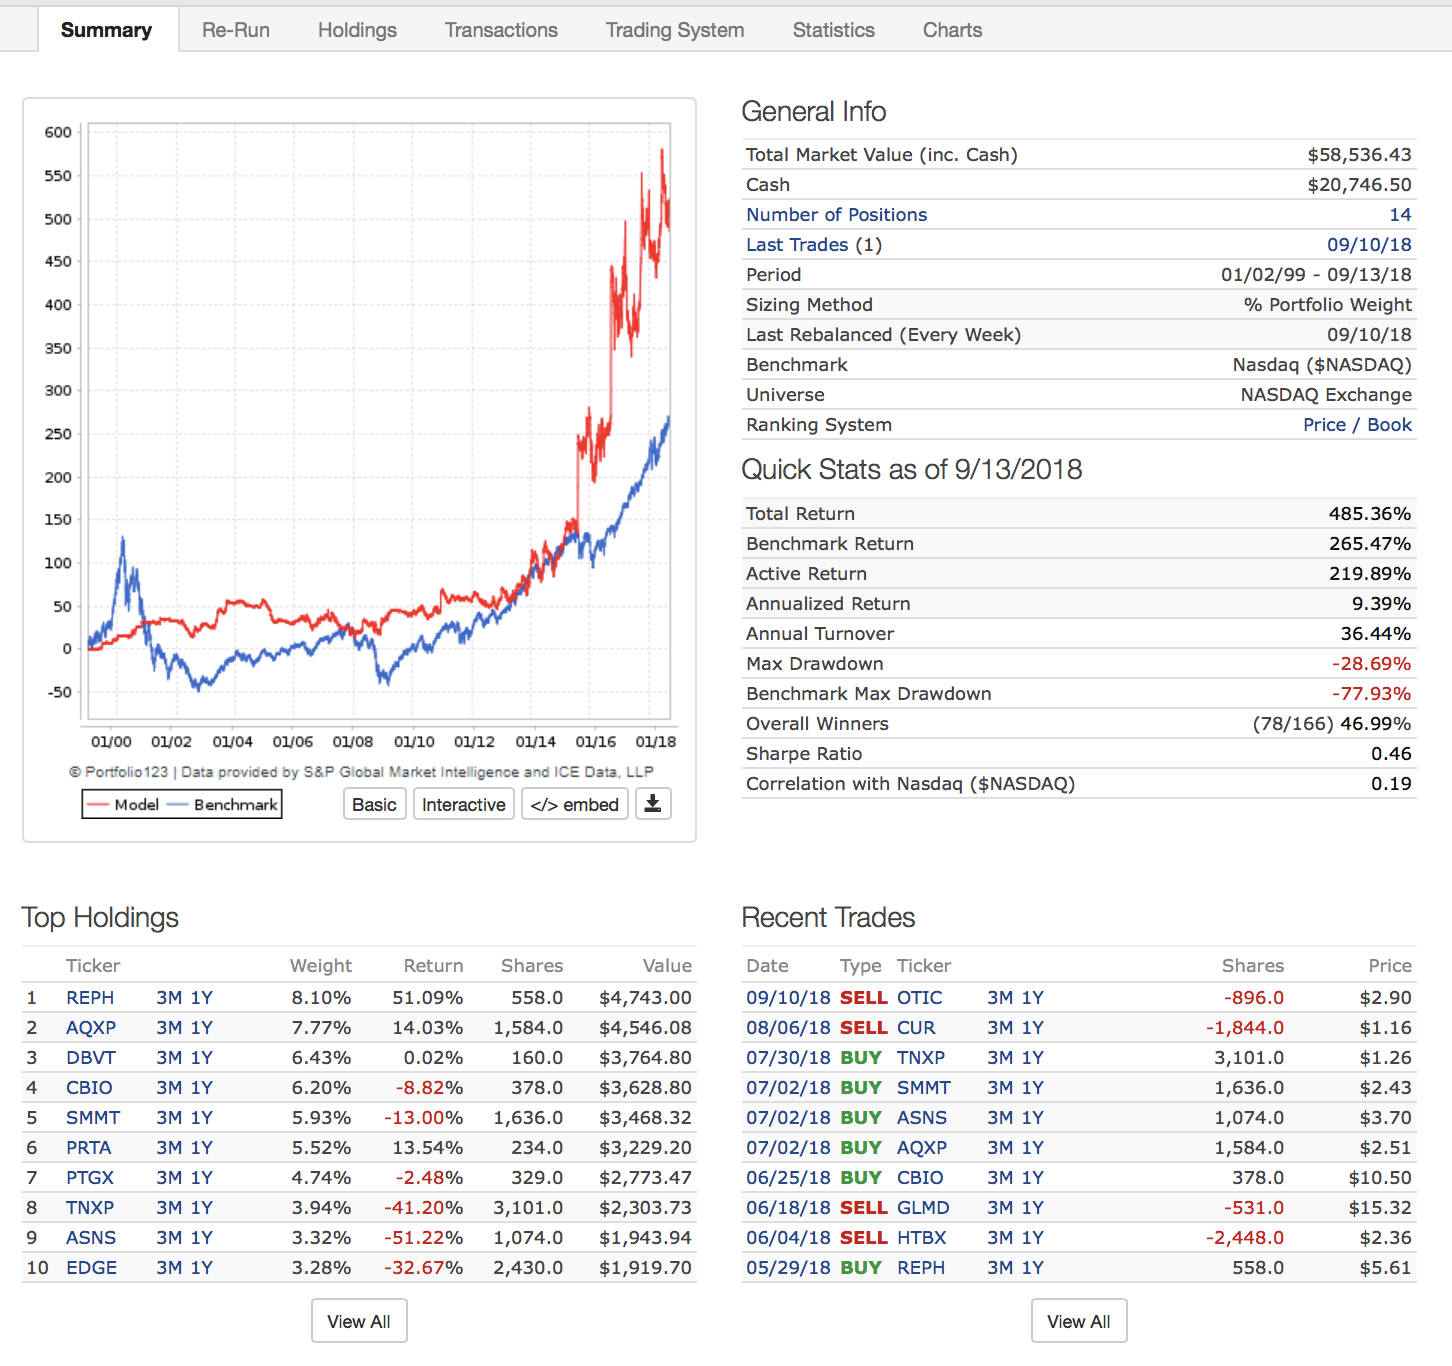Switch chart to Basic mode
Screen dimensions: 1452x1366
[374, 805]
